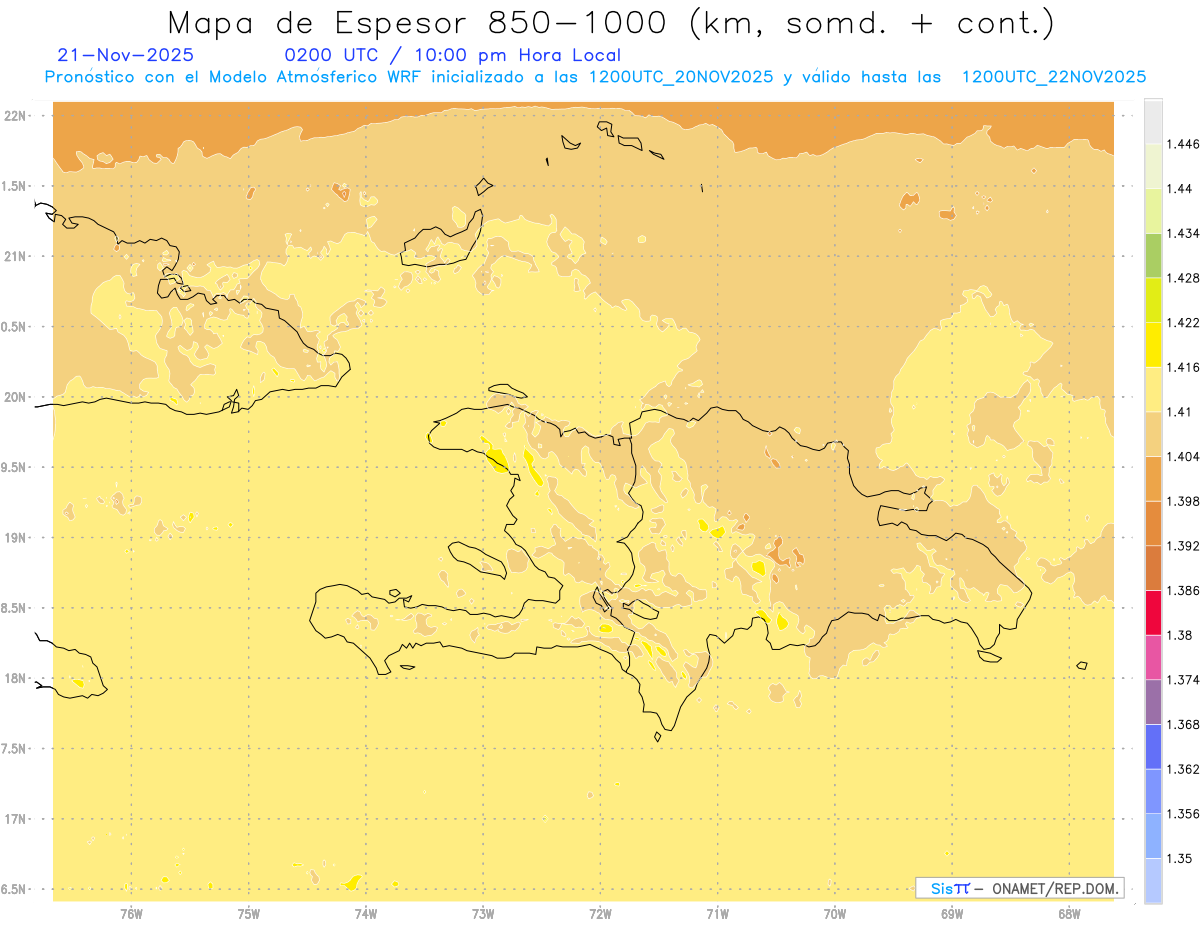Click the lime swatch between 1.422 and 1.428

pos(1153,300)
